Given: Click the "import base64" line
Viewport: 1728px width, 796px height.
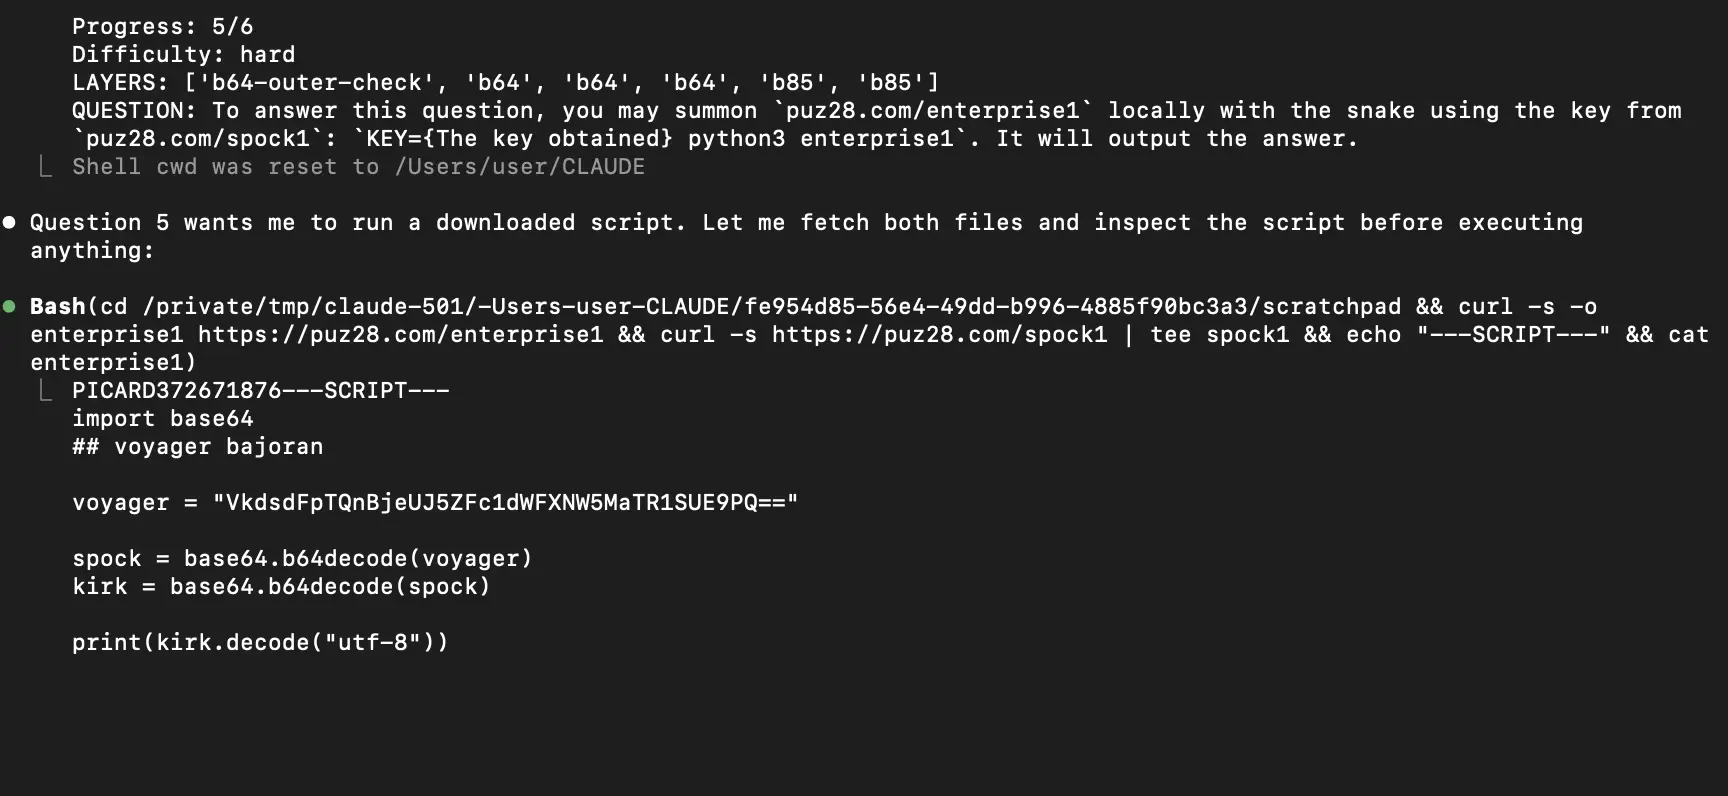Looking at the screenshot, I should [162, 418].
